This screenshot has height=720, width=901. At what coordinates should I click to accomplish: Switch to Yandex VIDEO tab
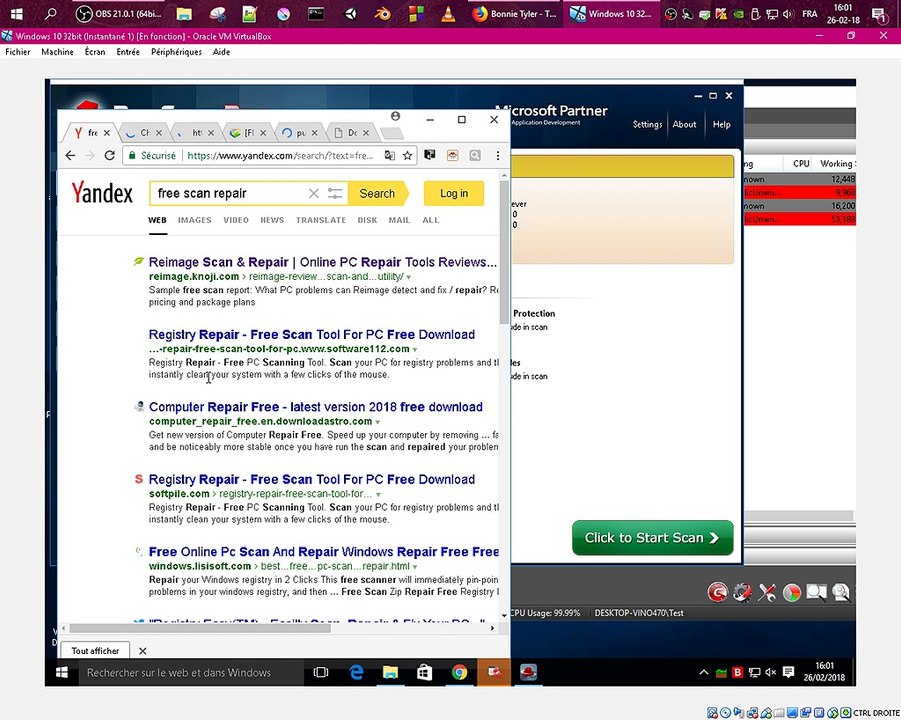click(x=236, y=220)
